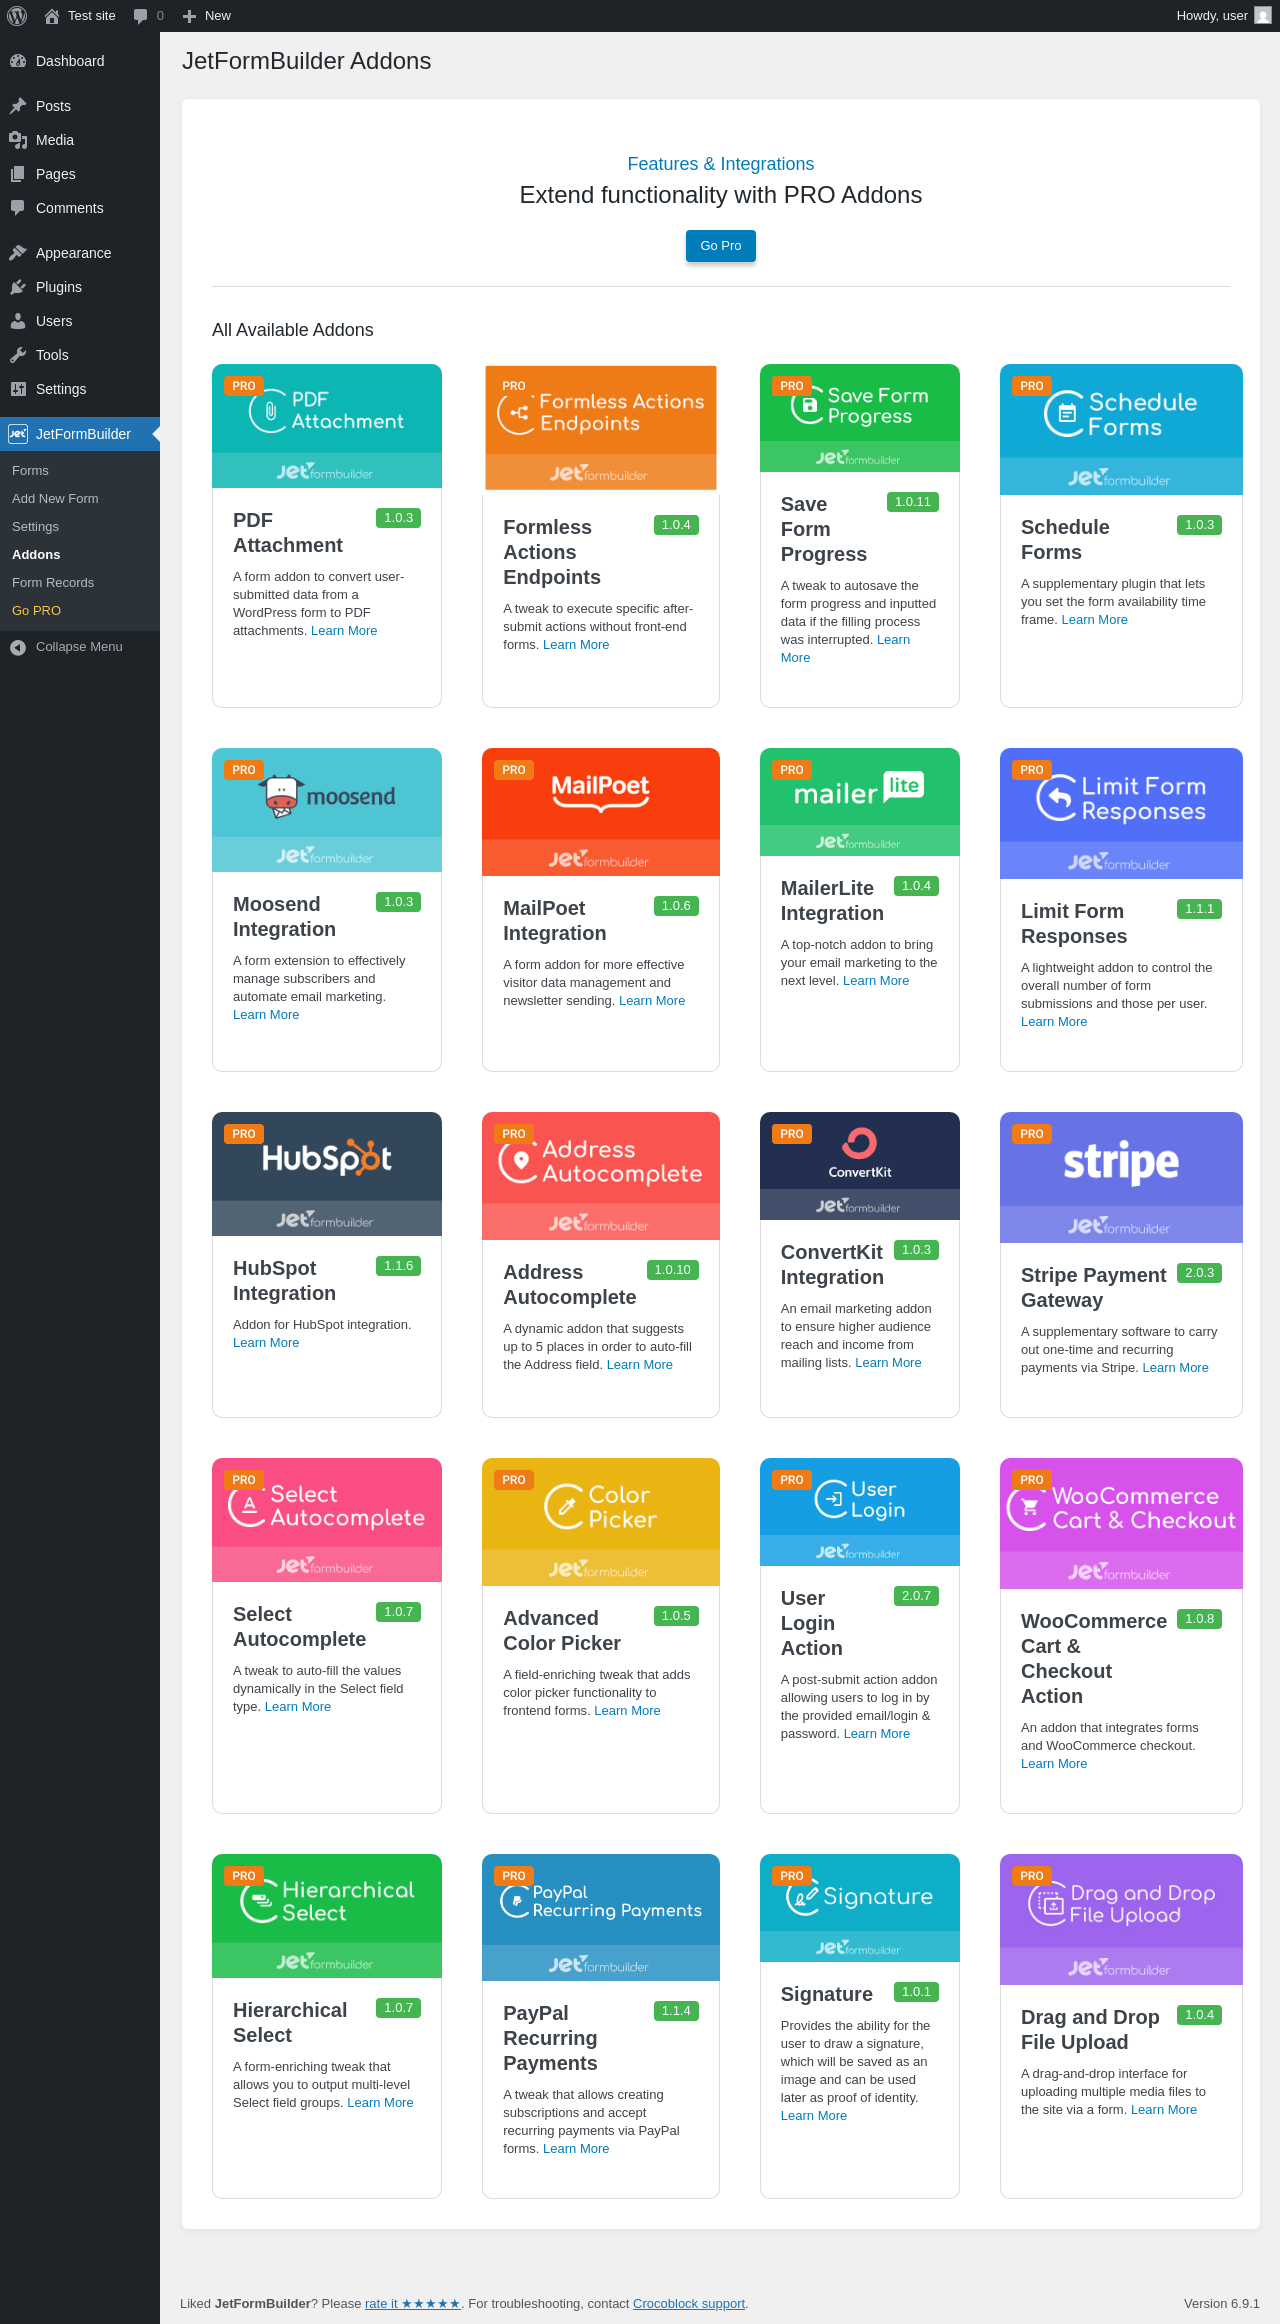This screenshot has width=1280, height=2324.
Task: Click the Comments icon in sidebar
Action: click(x=18, y=208)
